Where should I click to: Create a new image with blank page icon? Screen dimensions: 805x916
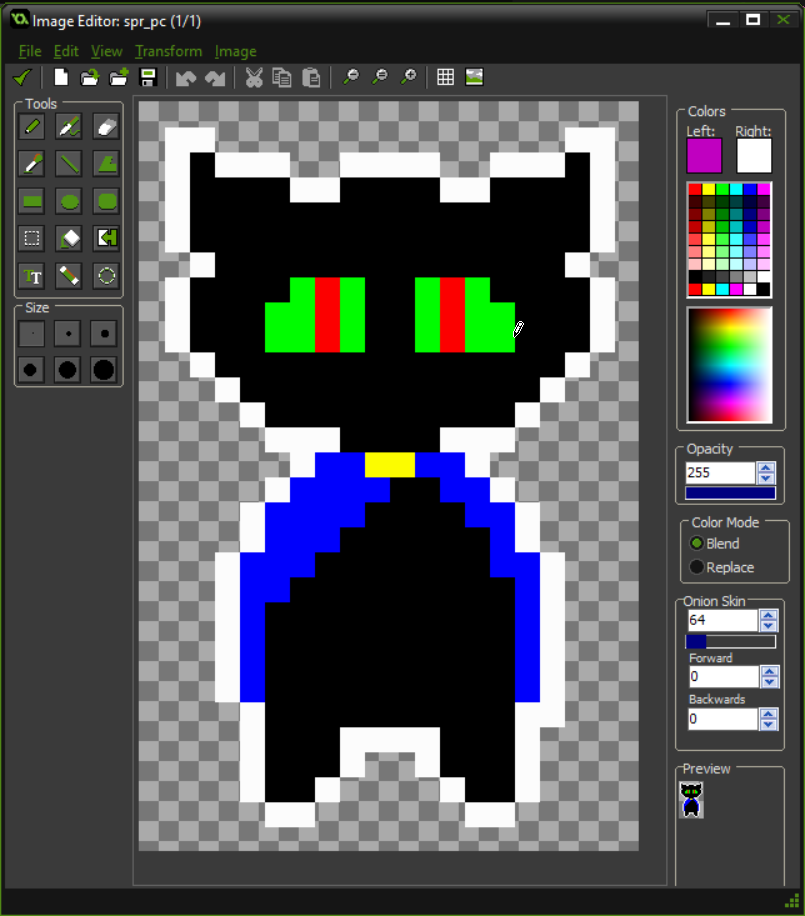coord(61,77)
